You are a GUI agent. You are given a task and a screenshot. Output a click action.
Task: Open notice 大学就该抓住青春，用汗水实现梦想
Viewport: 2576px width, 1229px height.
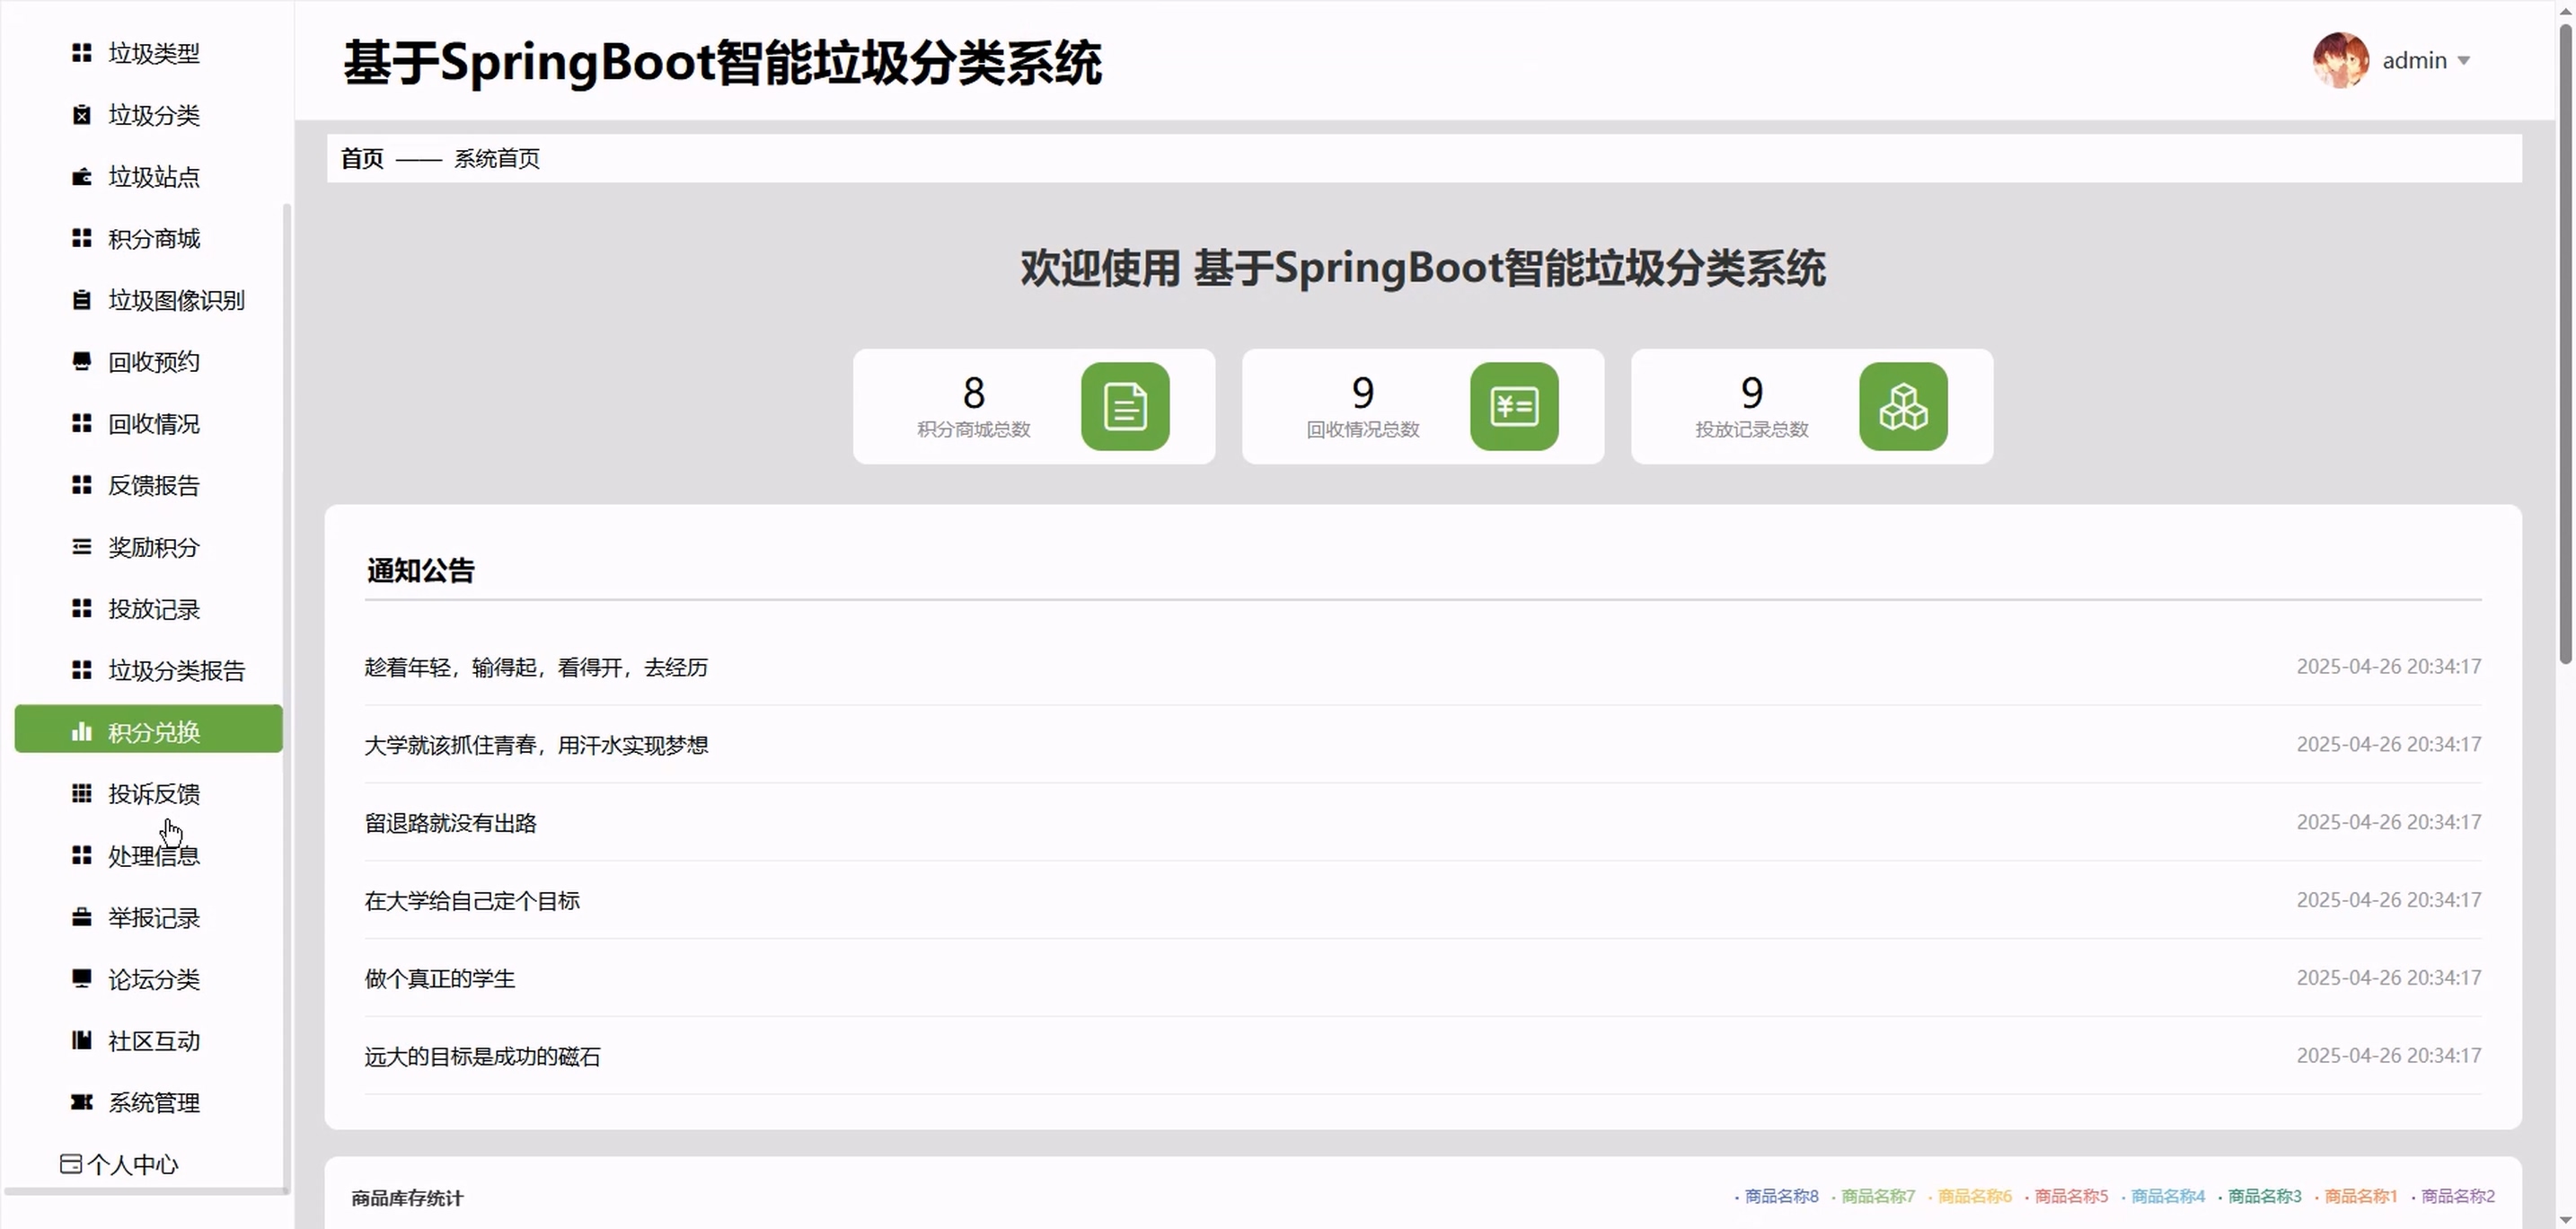tap(536, 745)
